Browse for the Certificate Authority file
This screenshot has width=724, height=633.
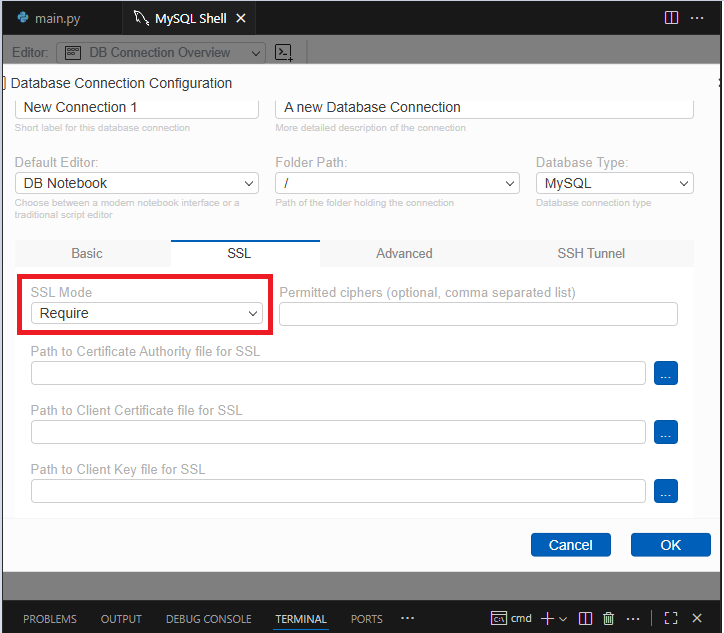(665, 373)
